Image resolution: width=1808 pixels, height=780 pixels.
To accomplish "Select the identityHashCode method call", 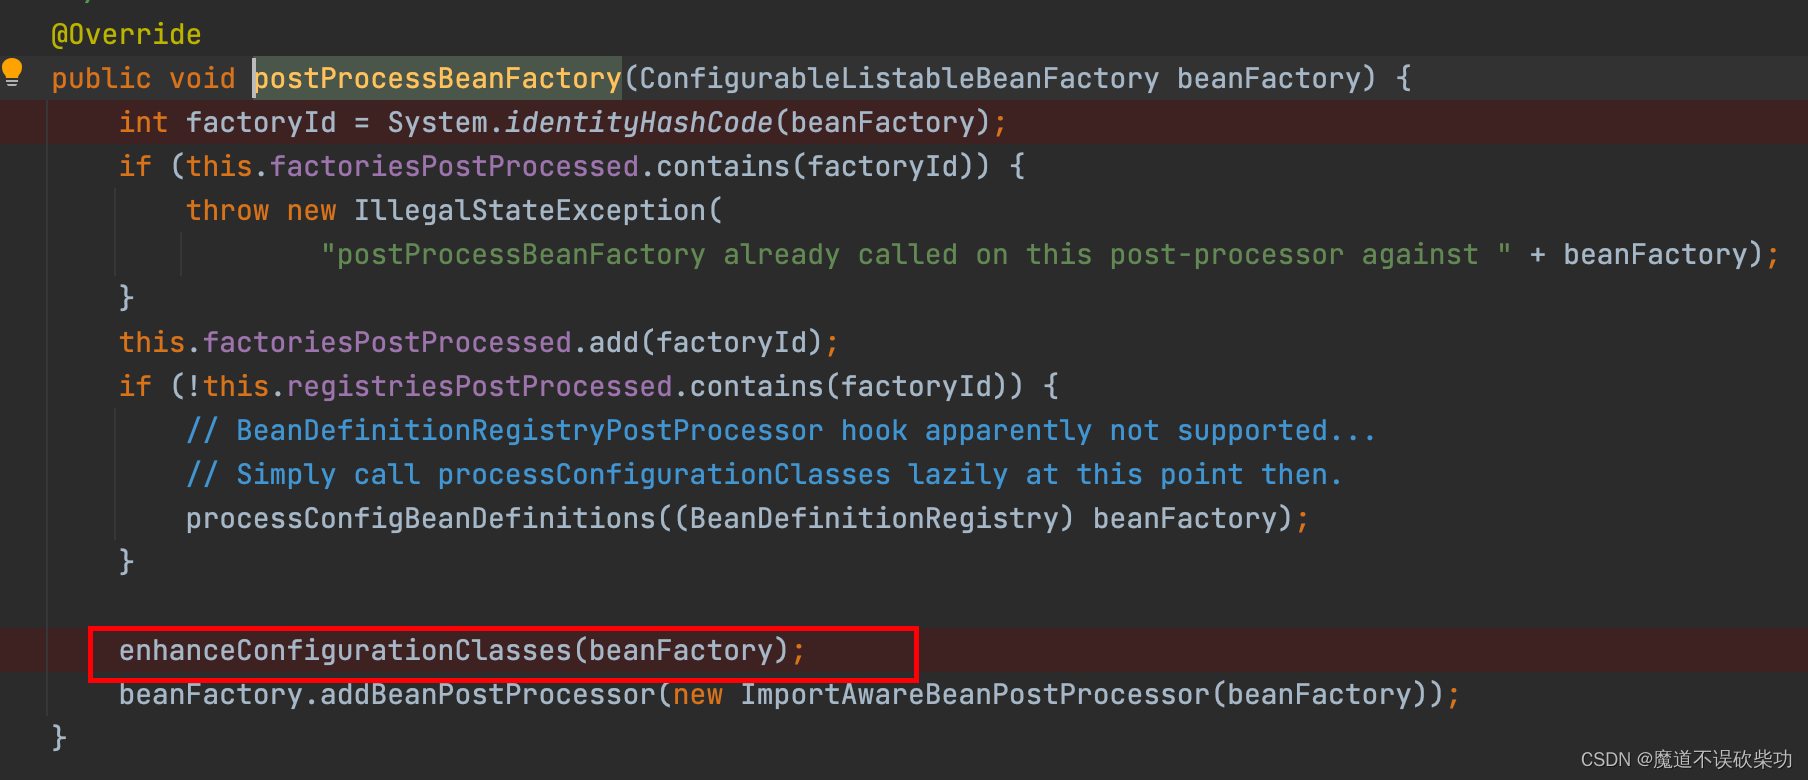I will tap(638, 123).
